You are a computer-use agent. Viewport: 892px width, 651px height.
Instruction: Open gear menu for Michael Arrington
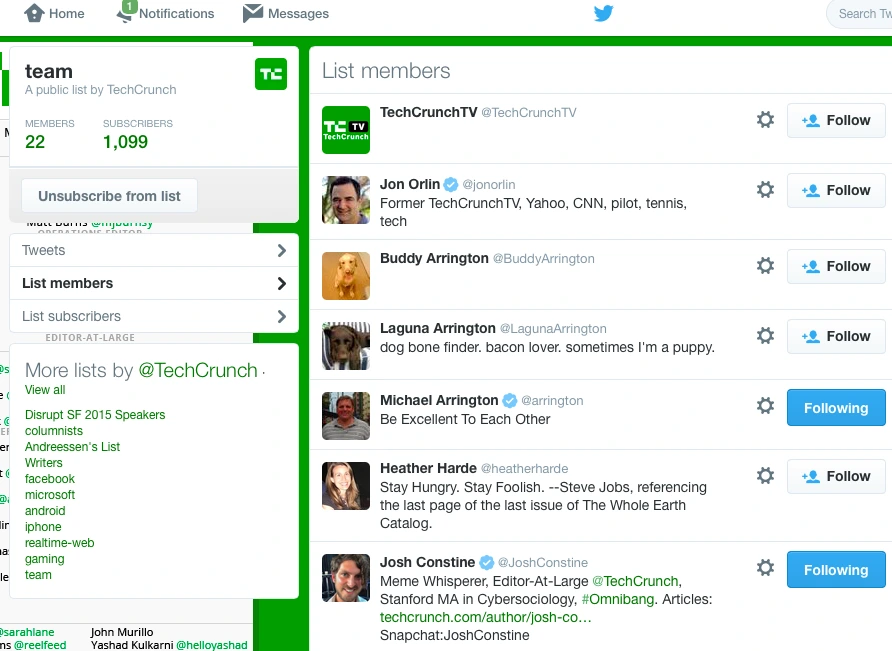tap(765, 406)
